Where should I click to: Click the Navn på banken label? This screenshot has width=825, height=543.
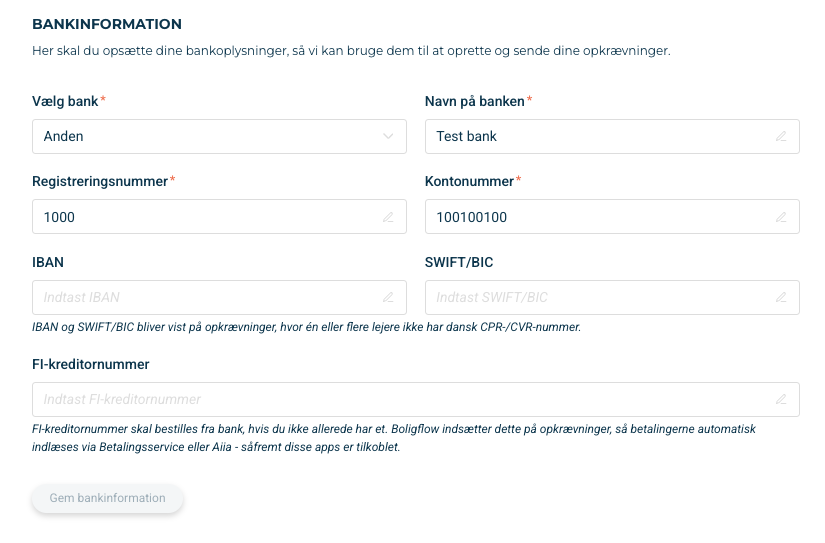[x=475, y=102]
